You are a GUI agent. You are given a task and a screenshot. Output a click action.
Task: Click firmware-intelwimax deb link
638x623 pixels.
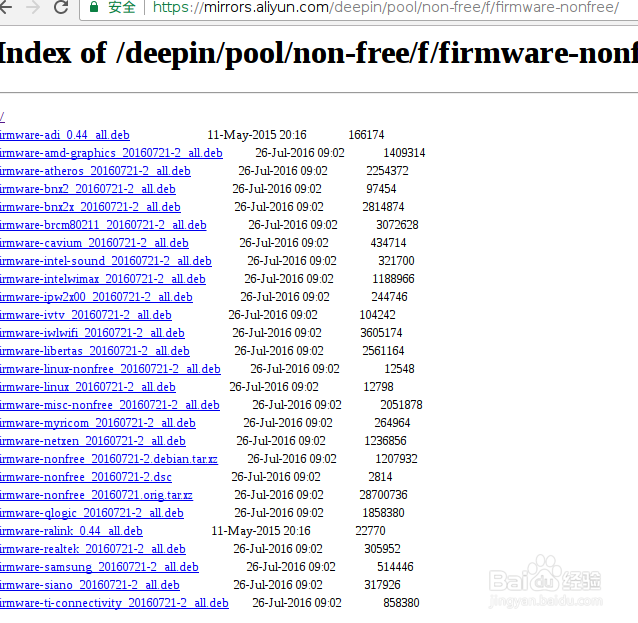pos(103,279)
